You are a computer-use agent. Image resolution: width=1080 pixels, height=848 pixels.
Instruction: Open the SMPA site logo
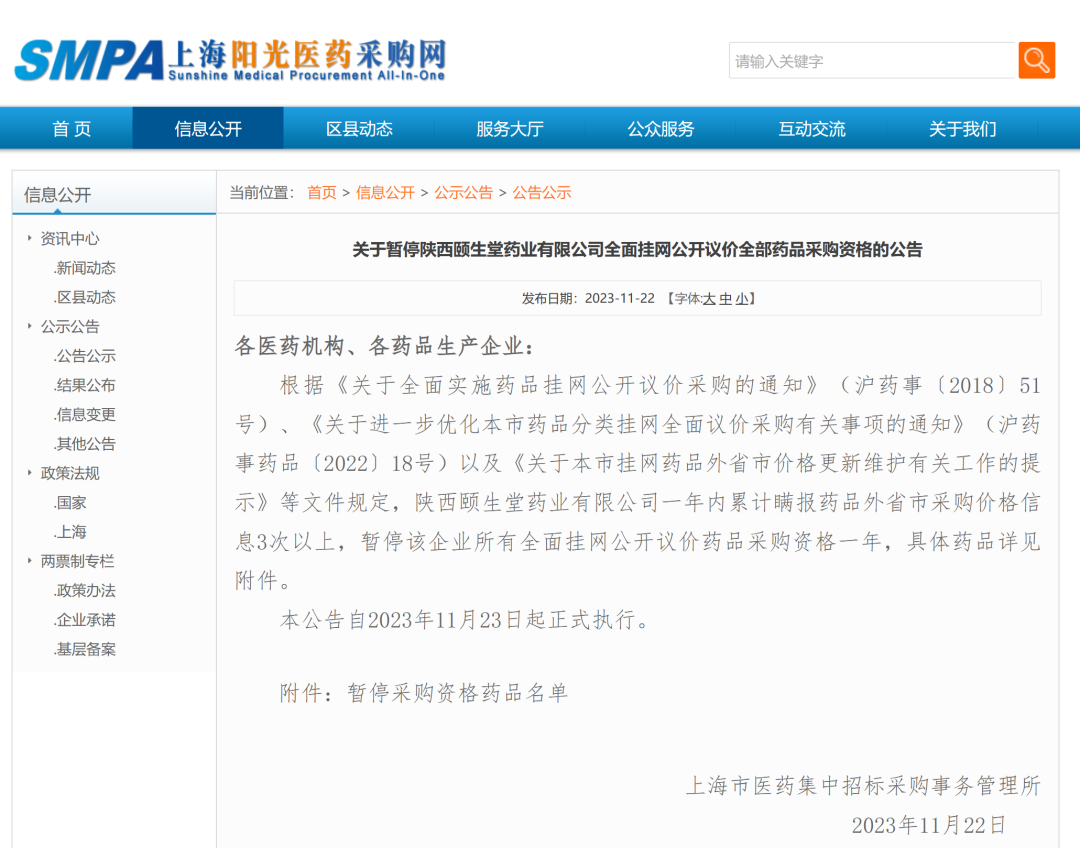point(231,61)
